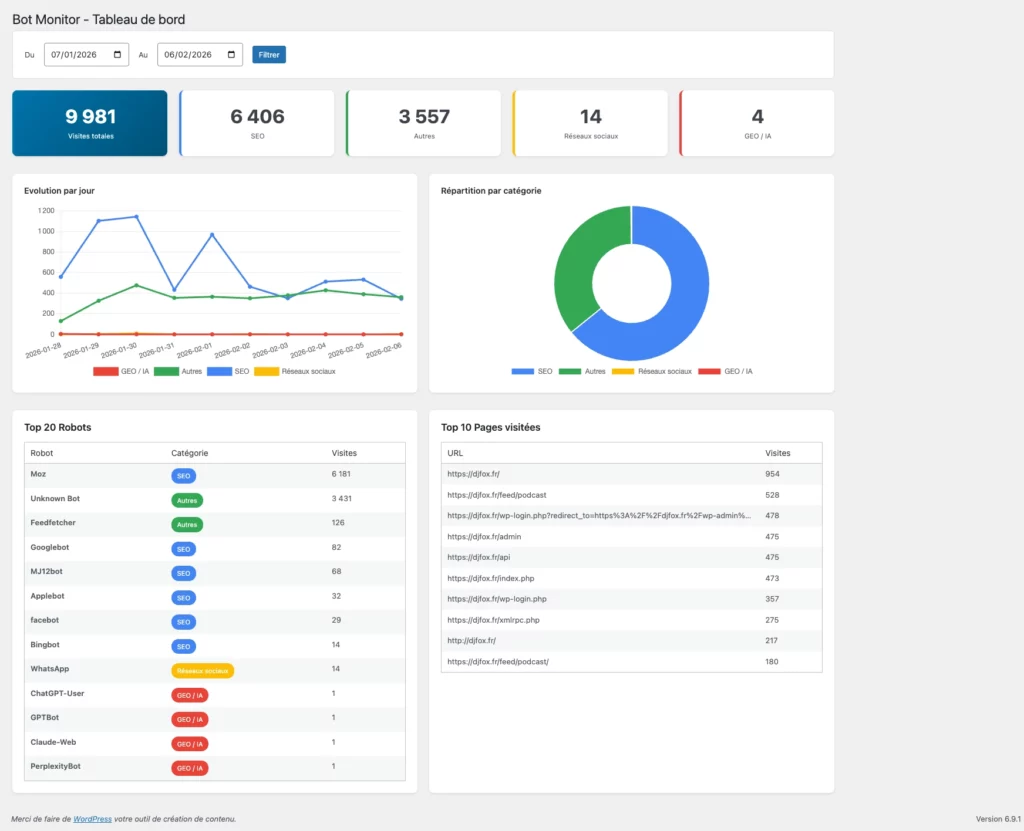Click the https://djfox.fr/api URL row
Screen dimensions: 1024x831
(479, 558)
